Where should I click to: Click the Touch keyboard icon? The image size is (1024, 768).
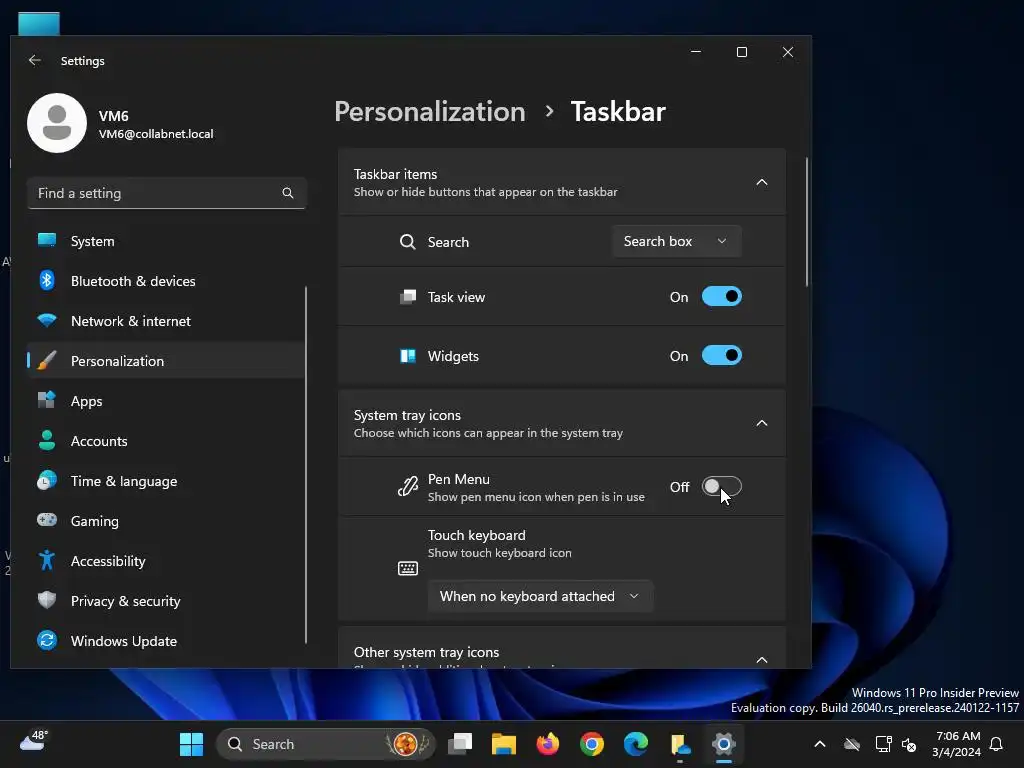click(x=408, y=568)
